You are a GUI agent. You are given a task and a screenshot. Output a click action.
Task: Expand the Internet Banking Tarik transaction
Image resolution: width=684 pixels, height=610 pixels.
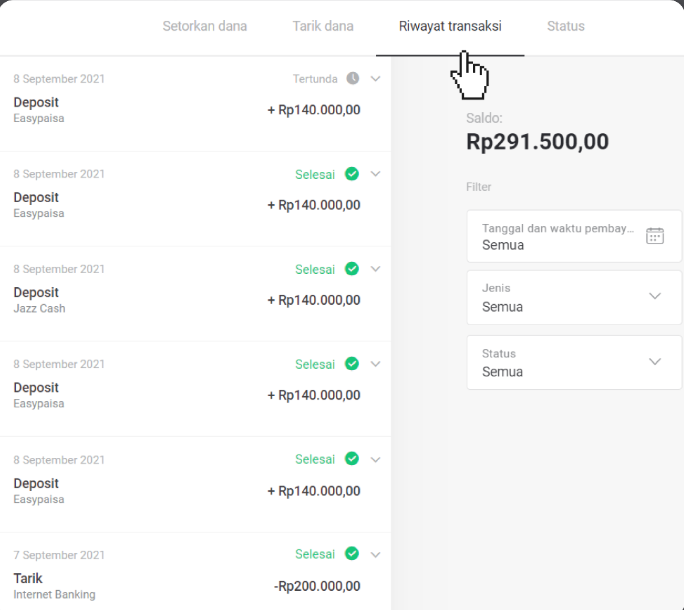(376, 554)
